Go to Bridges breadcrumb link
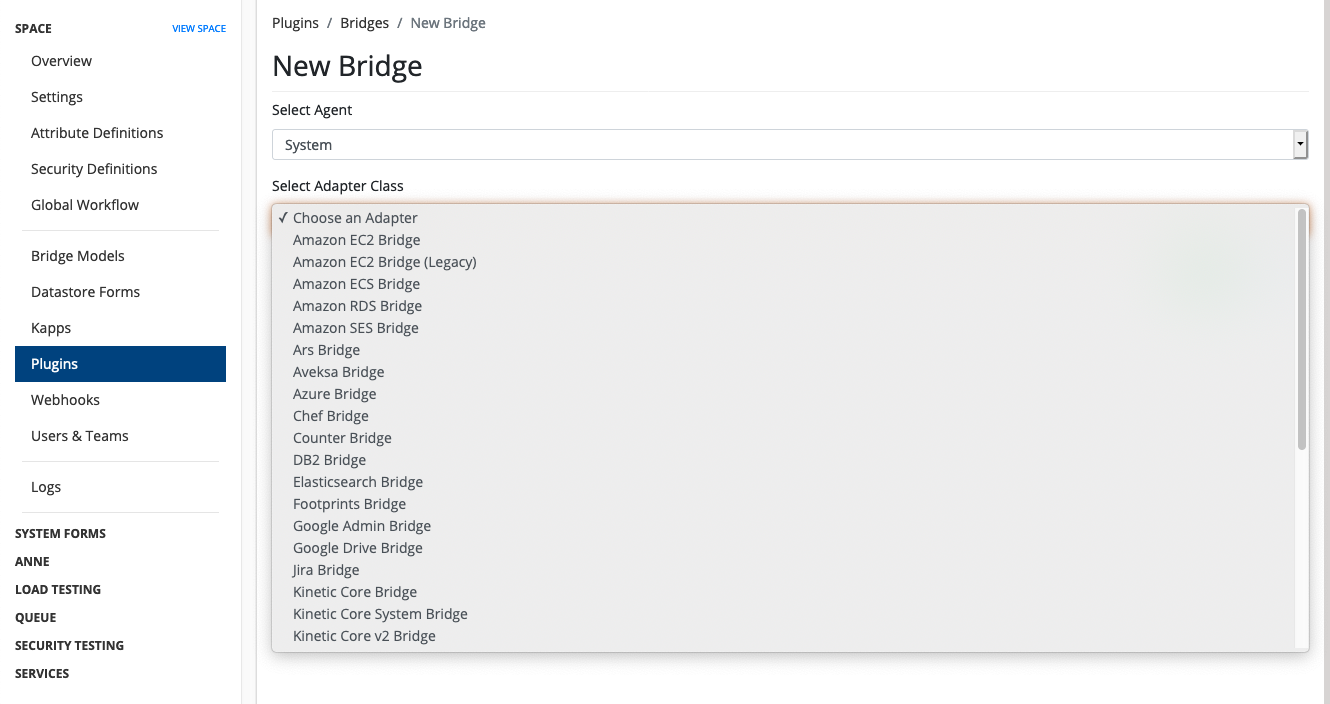 [364, 23]
